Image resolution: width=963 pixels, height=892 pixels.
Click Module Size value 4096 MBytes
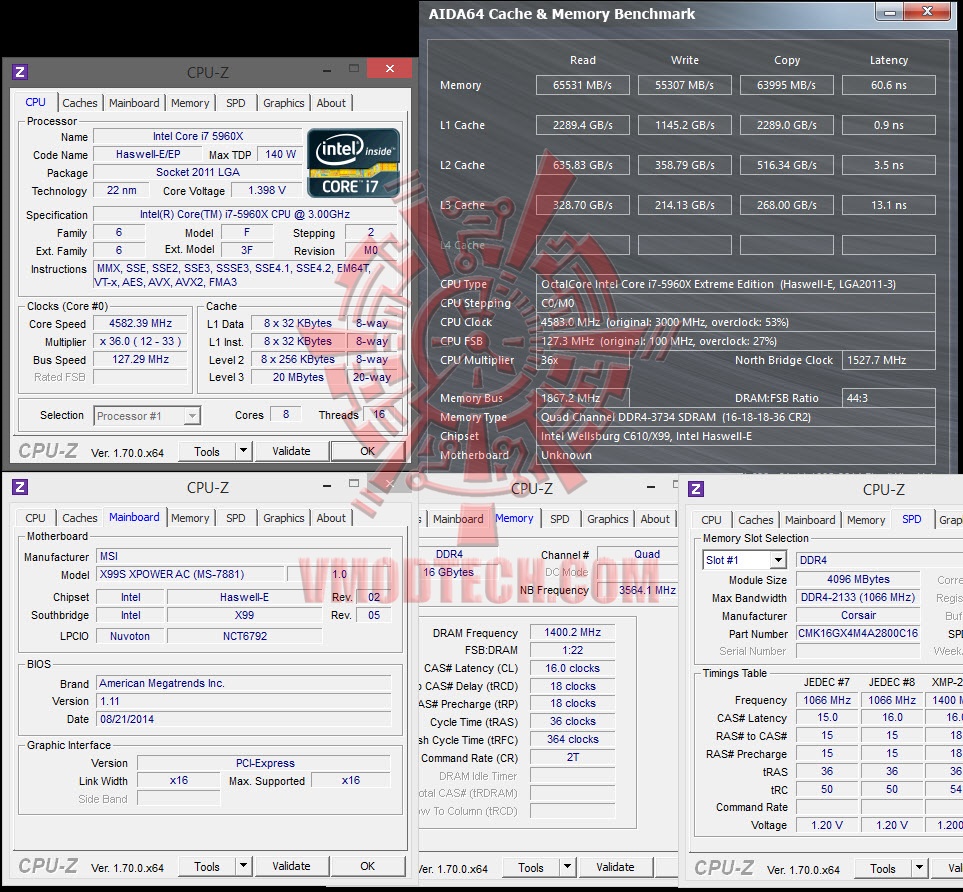point(858,579)
